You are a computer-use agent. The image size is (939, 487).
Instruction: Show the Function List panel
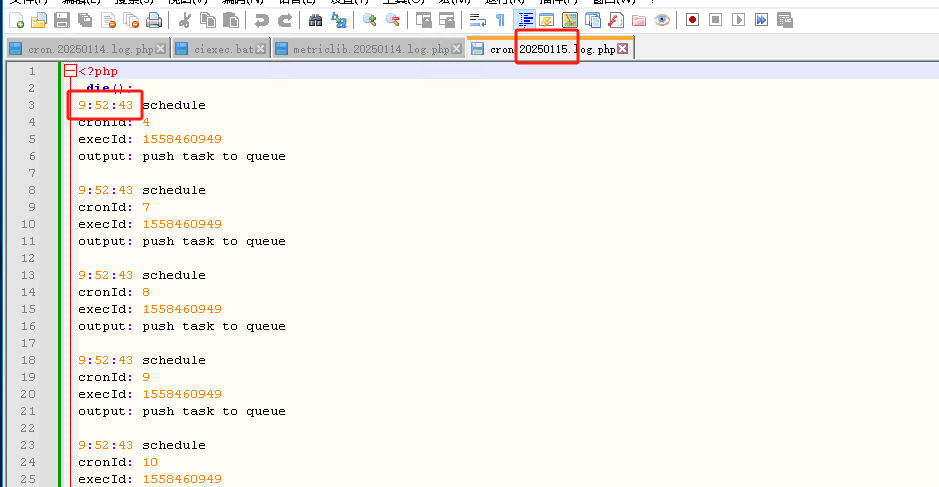click(616, 20)
